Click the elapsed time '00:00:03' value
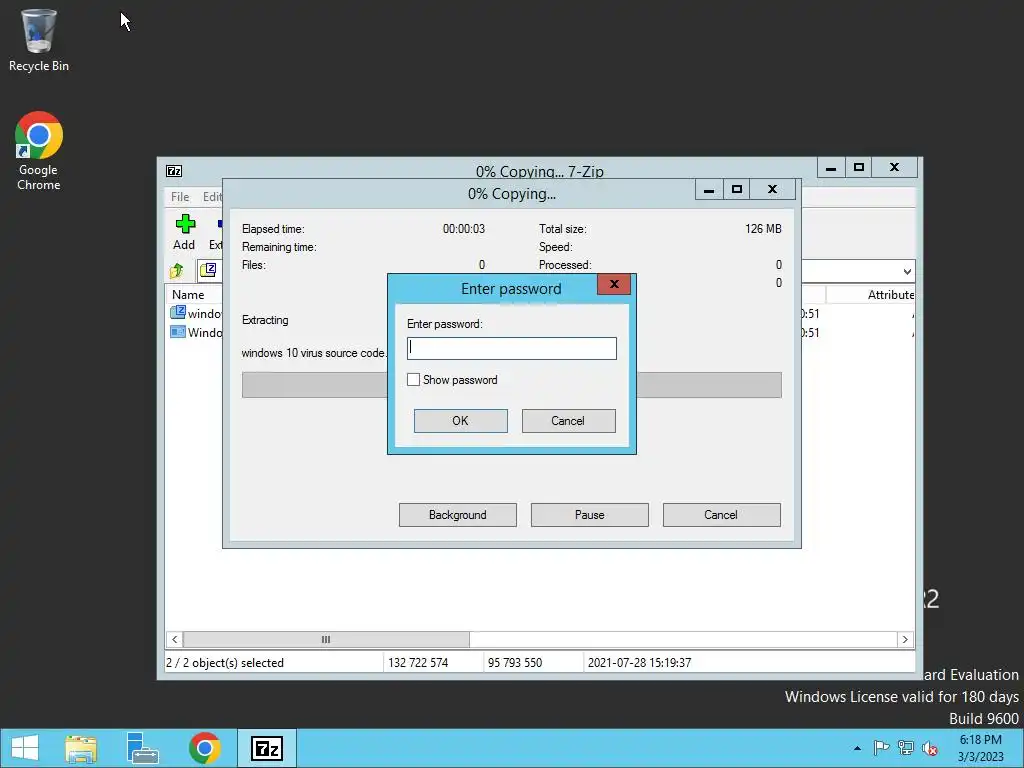Screen dimensions: 1024x768 coord(464,229)
